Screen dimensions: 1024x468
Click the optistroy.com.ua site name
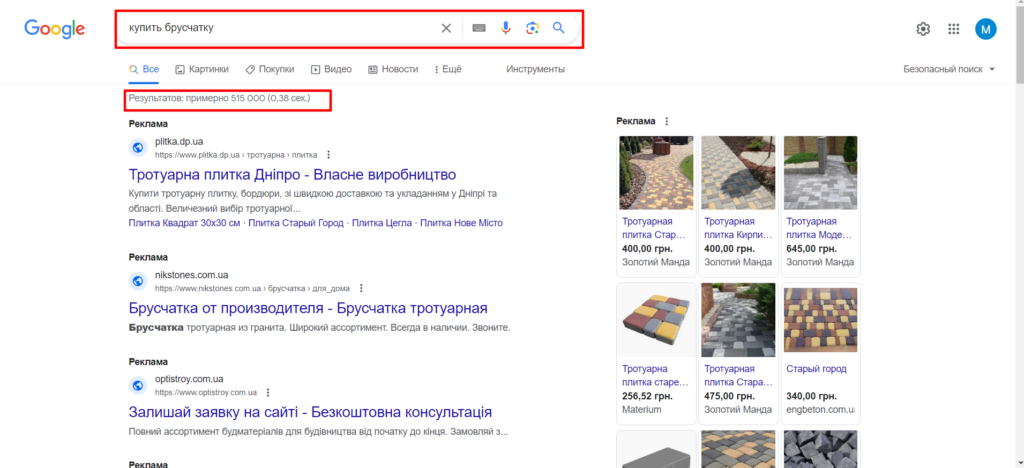(189, 379)
